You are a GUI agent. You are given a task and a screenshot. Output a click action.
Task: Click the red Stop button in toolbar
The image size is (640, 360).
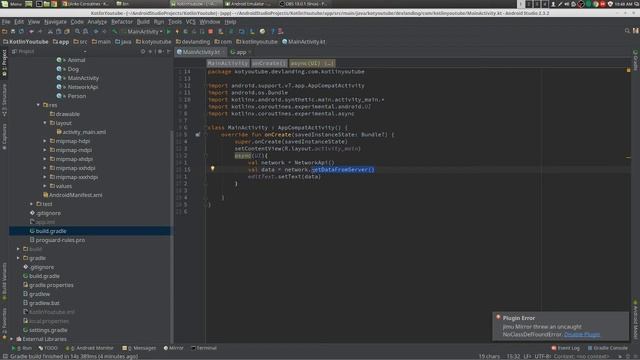tap(211, 31)
